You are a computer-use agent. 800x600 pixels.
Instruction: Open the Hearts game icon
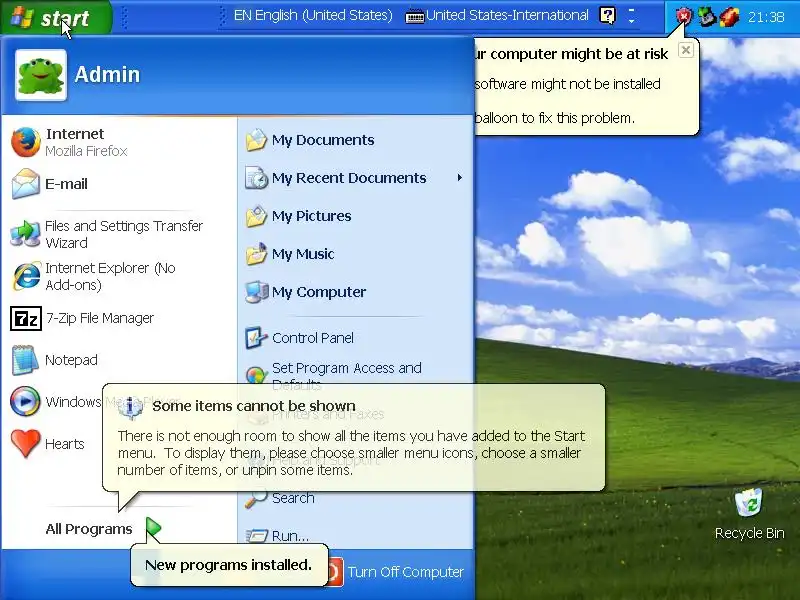pos(26,443)
